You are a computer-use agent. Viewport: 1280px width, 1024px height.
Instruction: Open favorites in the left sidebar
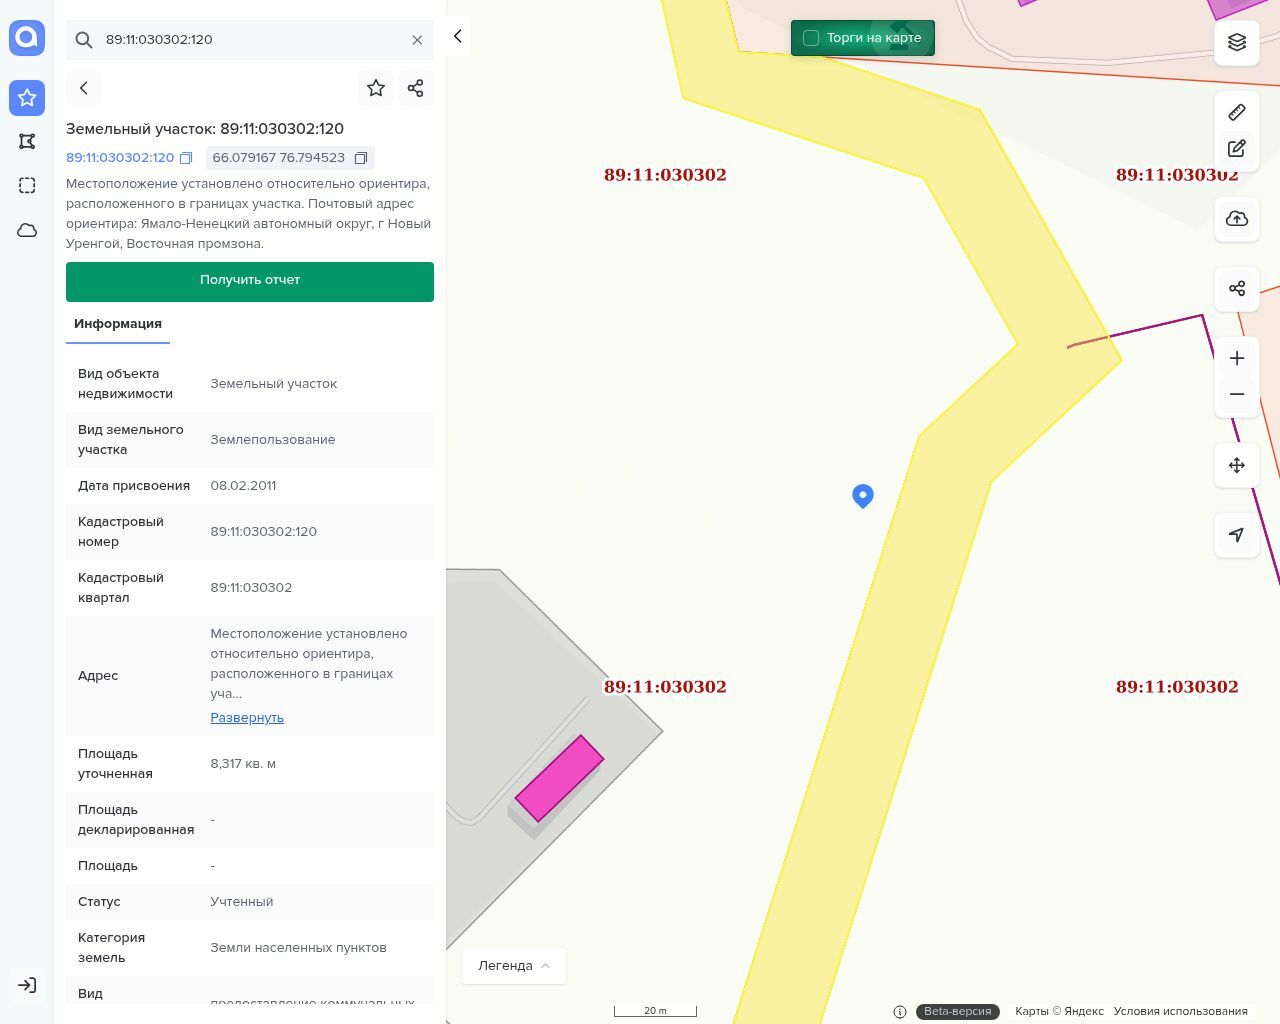click(x=27, y=97)
